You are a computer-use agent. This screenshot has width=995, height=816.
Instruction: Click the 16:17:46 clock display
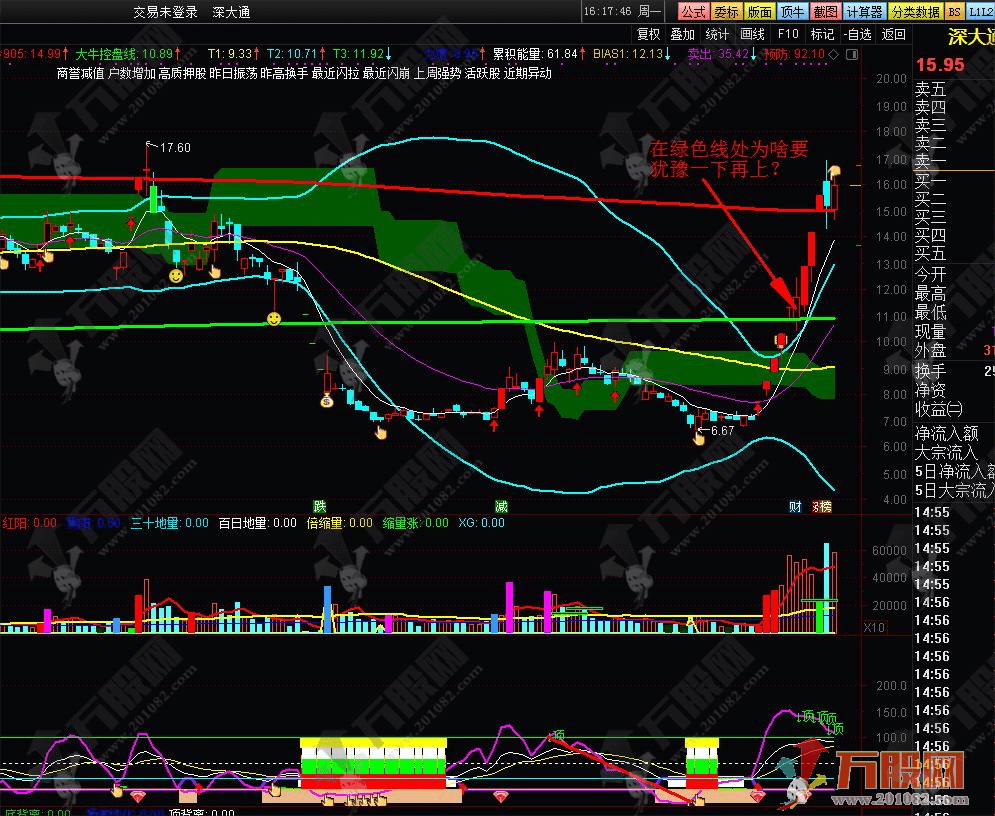(x=608, y=11)
